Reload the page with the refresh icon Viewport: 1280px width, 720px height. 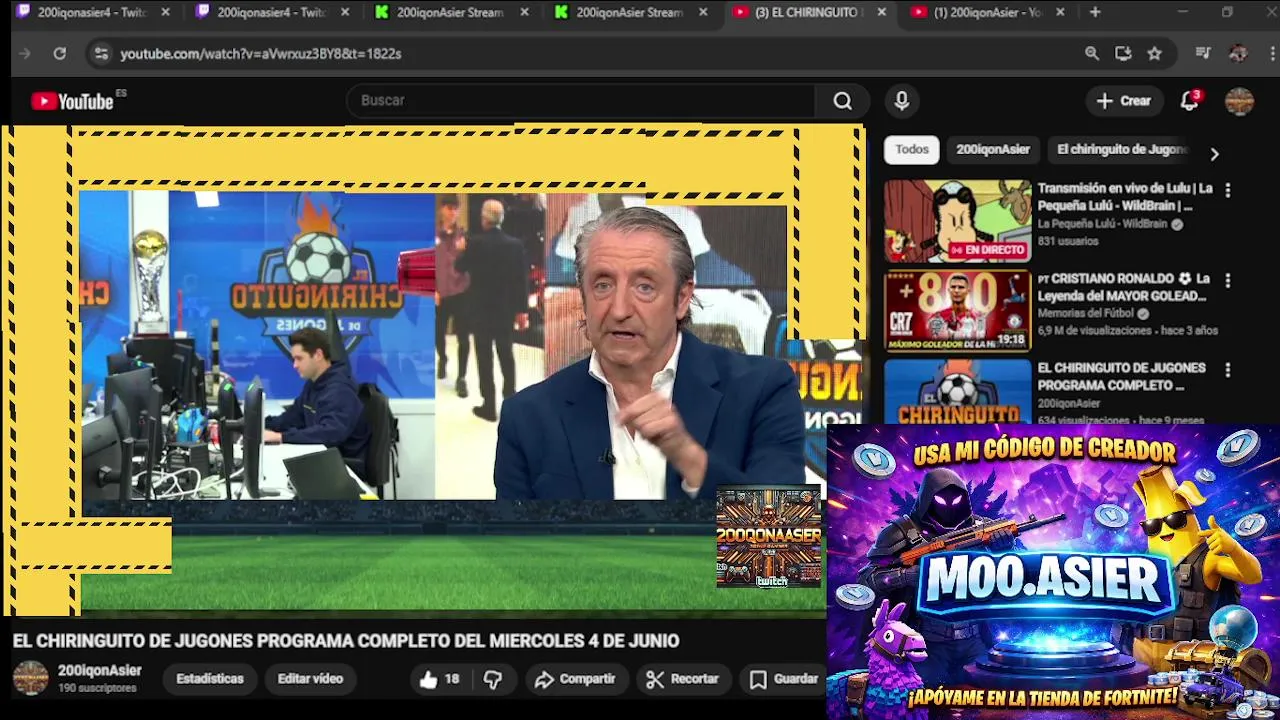coord(60,53)
